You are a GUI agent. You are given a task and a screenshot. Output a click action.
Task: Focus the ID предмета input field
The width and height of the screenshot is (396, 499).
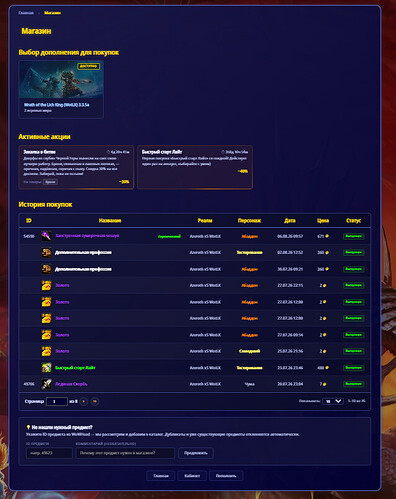49,453
